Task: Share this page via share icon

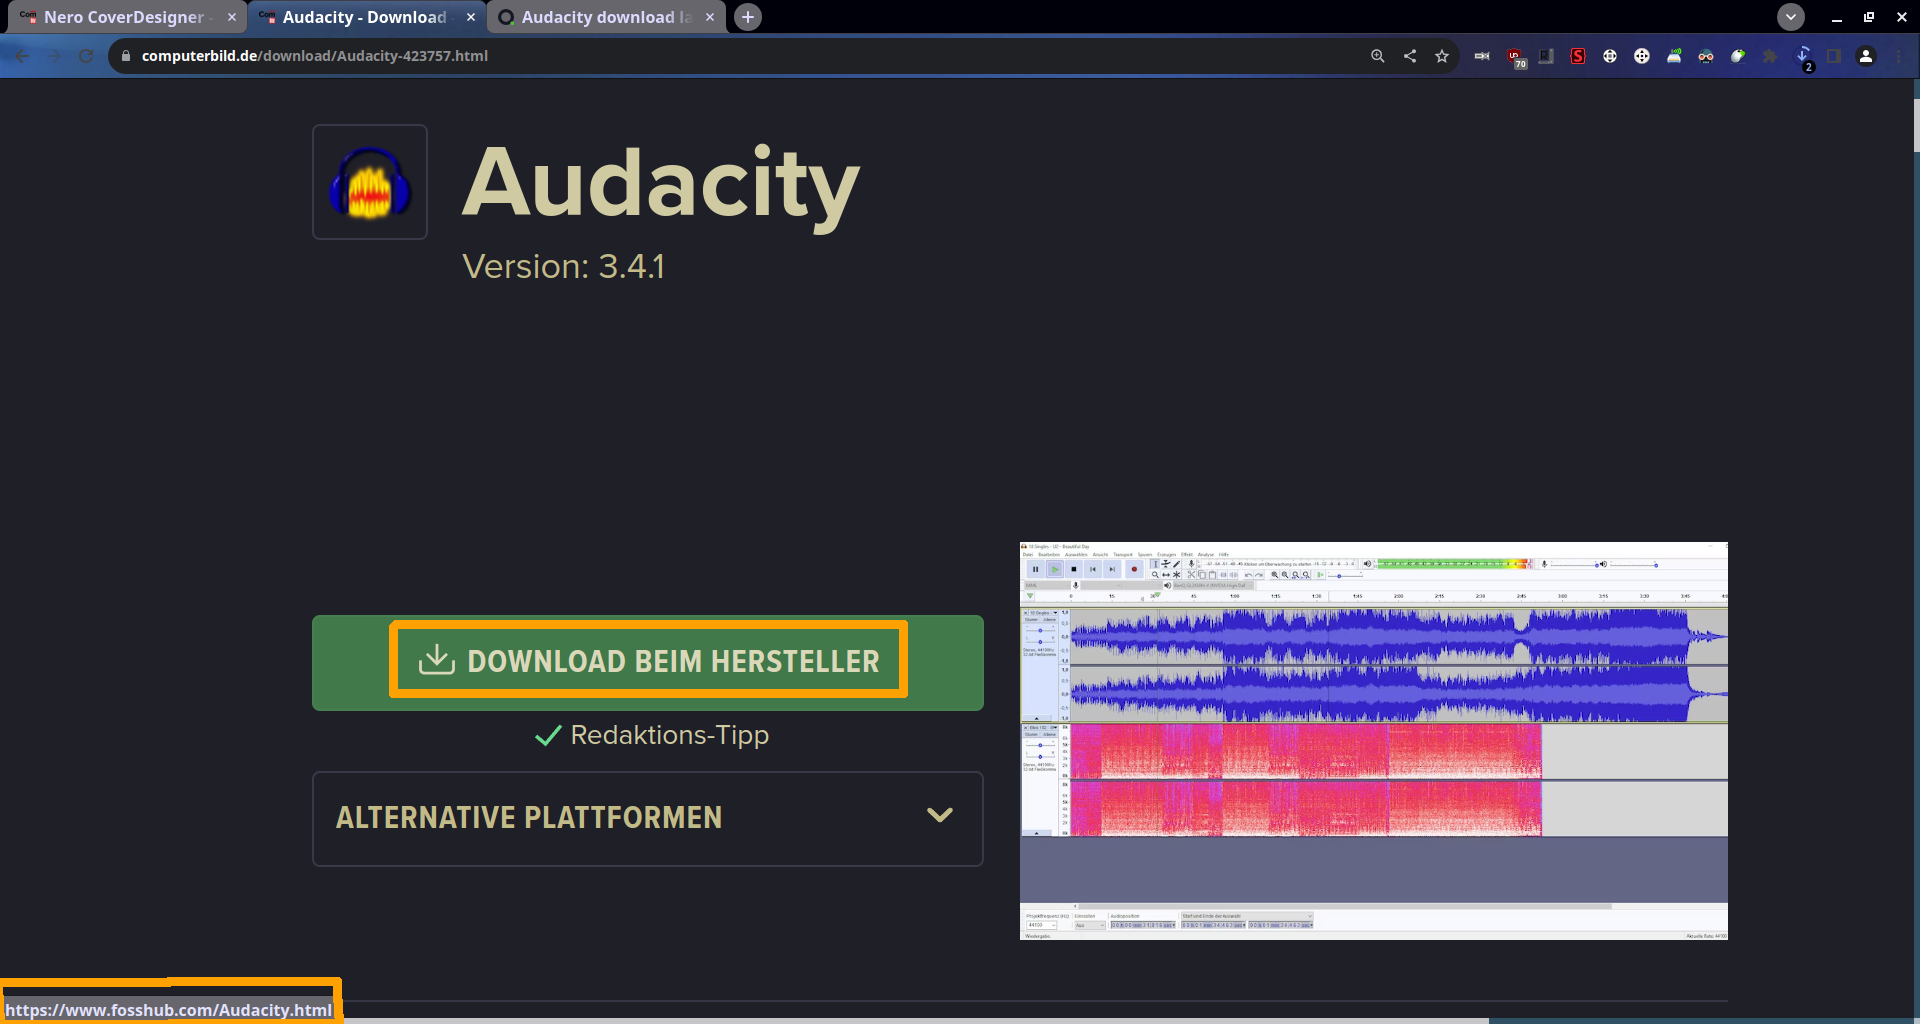Action: [x=1410, y=56]
